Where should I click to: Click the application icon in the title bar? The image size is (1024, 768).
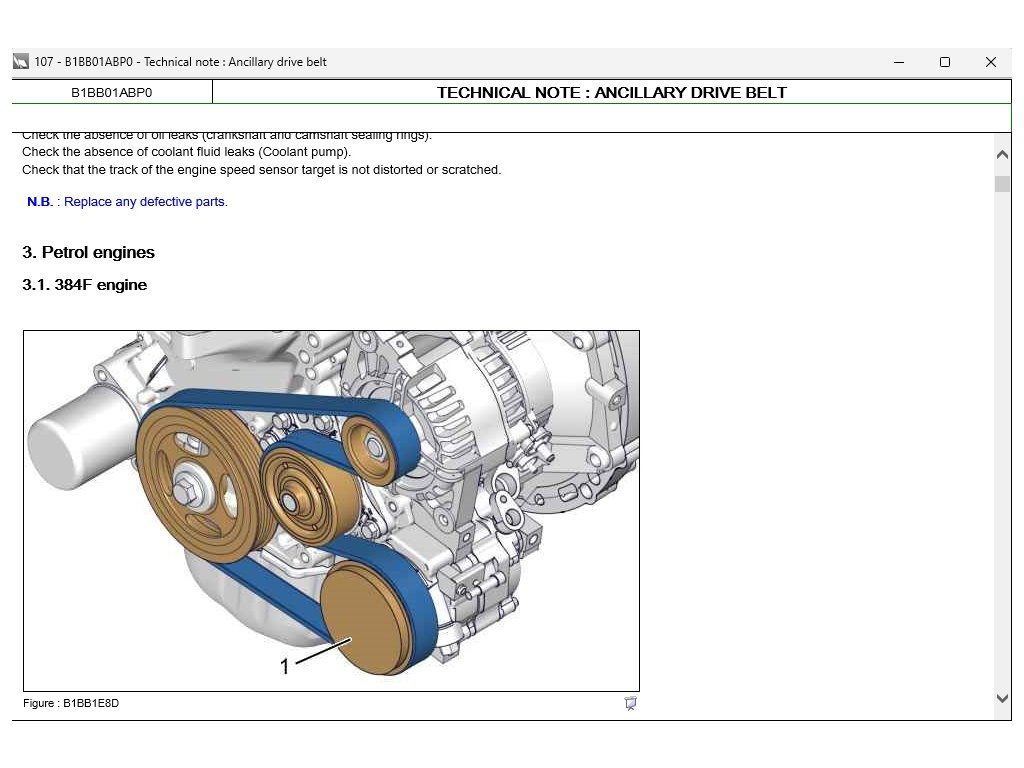[21, 62]
